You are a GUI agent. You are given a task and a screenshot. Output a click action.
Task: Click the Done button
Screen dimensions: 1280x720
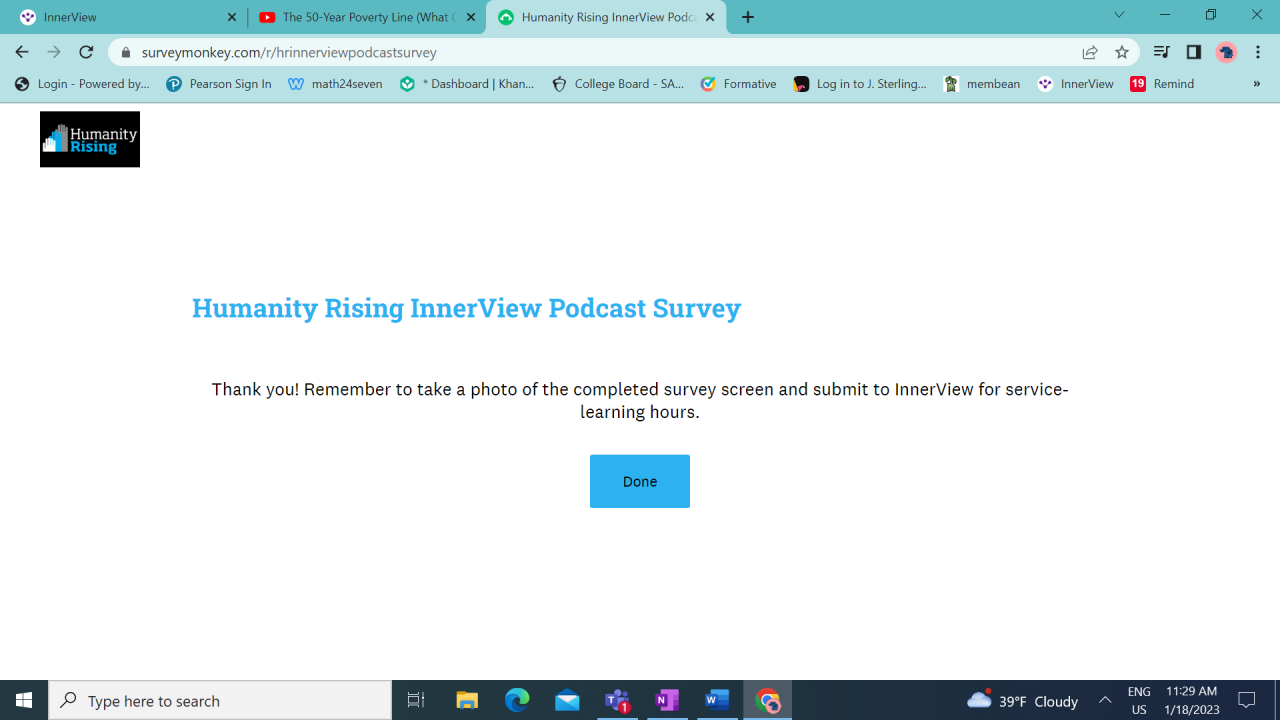[x=640, y=481]
